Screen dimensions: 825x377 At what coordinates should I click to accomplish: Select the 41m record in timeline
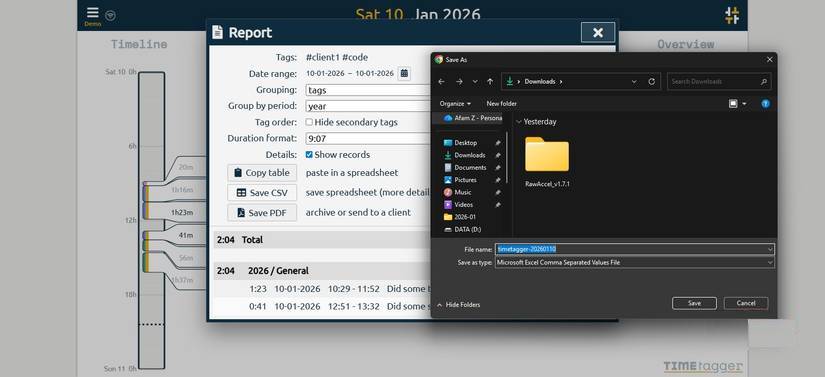186,236
